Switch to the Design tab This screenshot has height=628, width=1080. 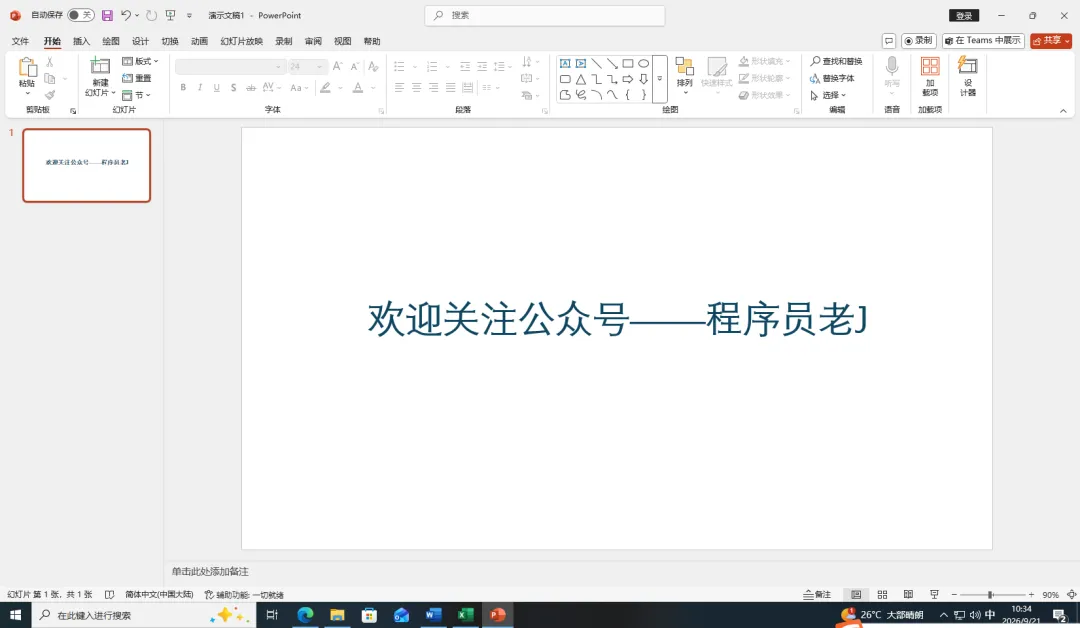coord(141,41)
